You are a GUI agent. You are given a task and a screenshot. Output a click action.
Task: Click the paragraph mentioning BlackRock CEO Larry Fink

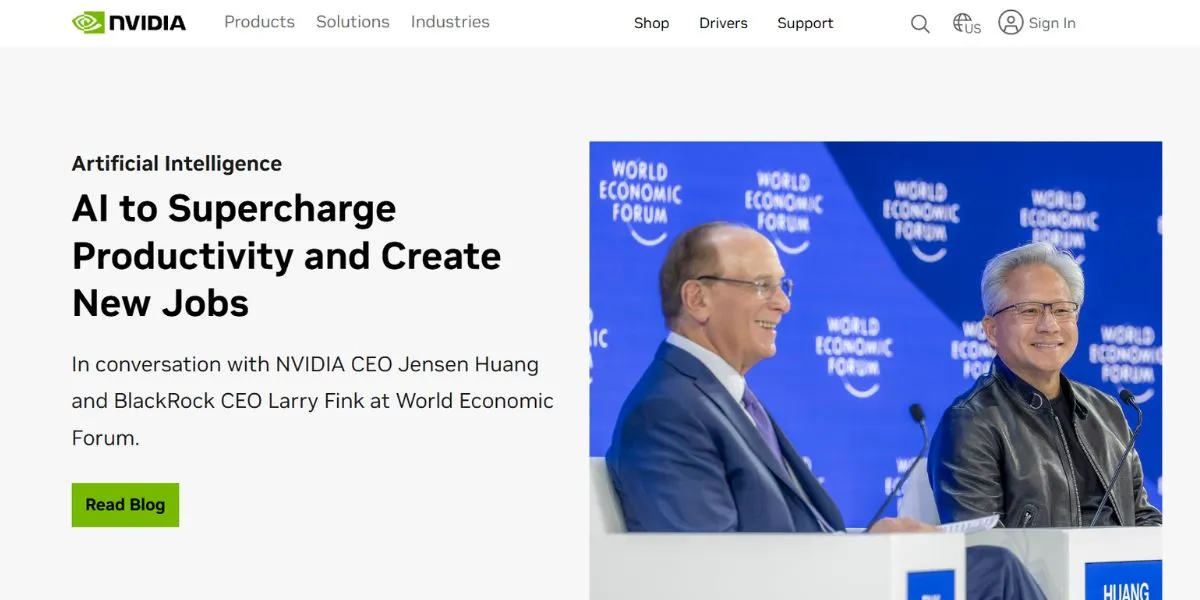[x=313, y=401]
